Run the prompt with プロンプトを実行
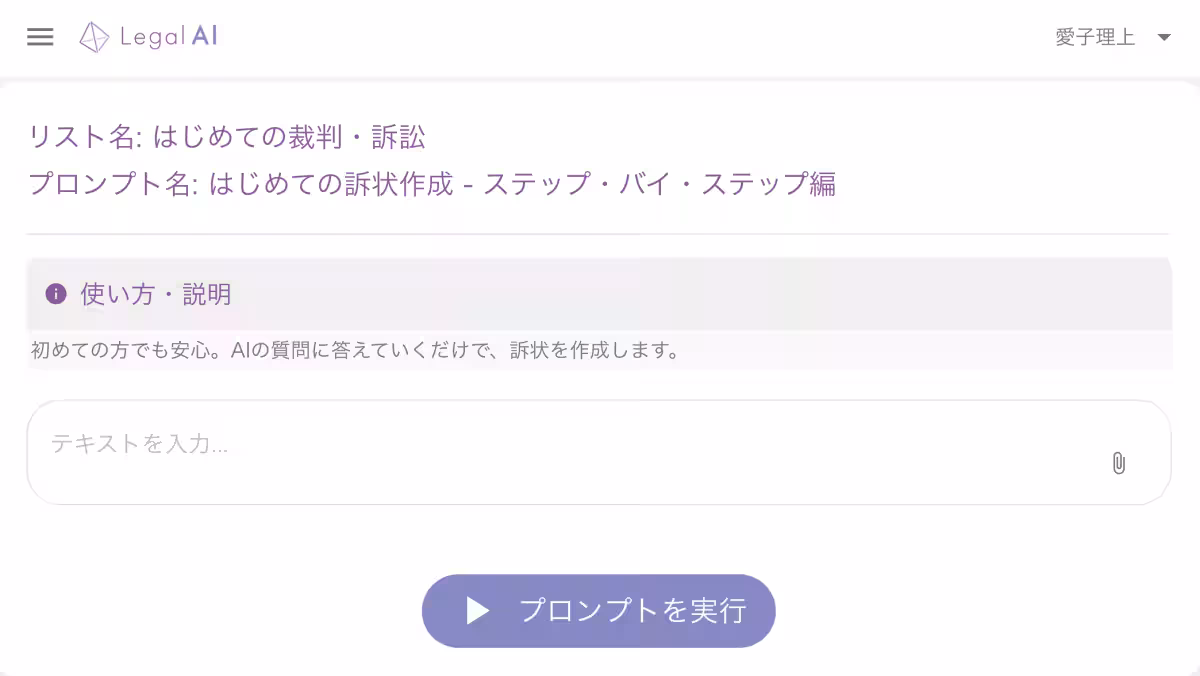 (x=598, y=610)
